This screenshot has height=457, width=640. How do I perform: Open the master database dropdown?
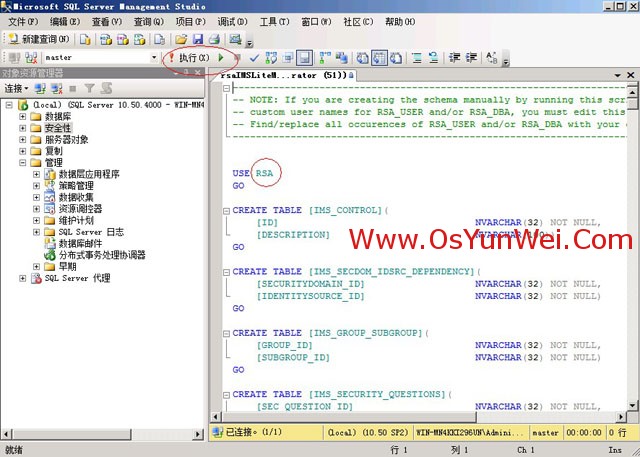[154, 58]
